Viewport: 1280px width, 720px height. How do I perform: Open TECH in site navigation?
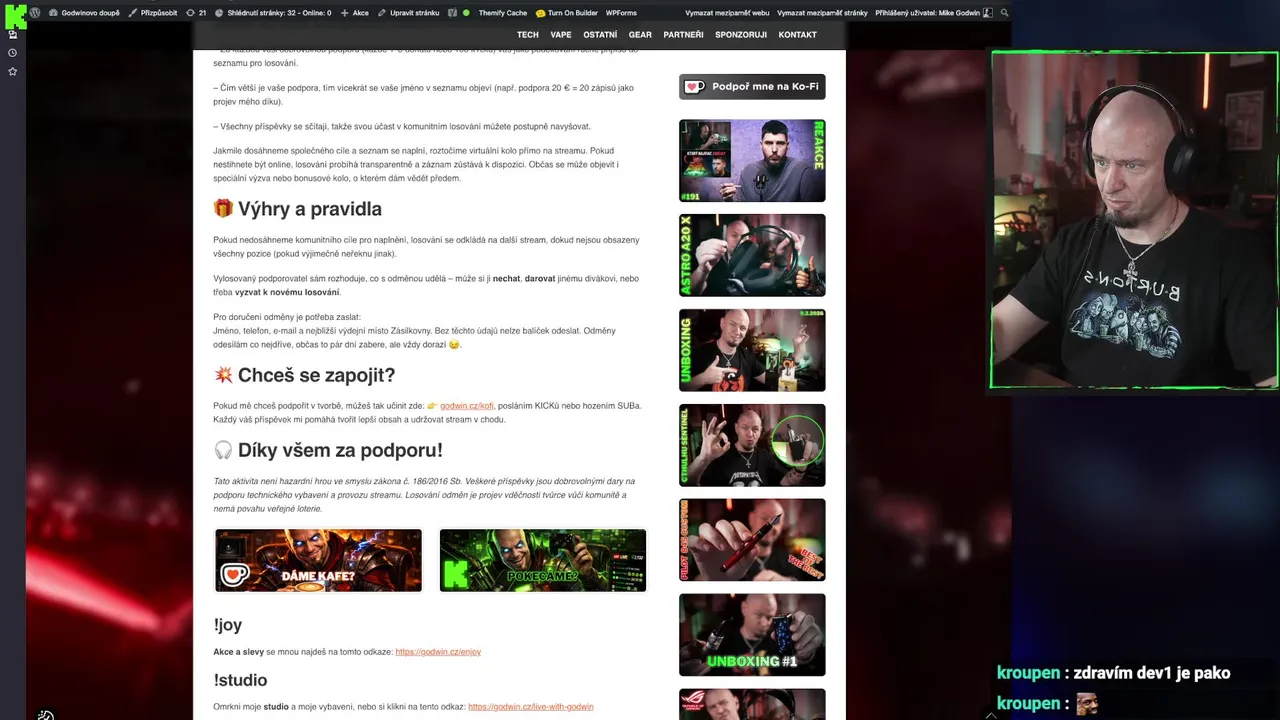click(527, 35)
